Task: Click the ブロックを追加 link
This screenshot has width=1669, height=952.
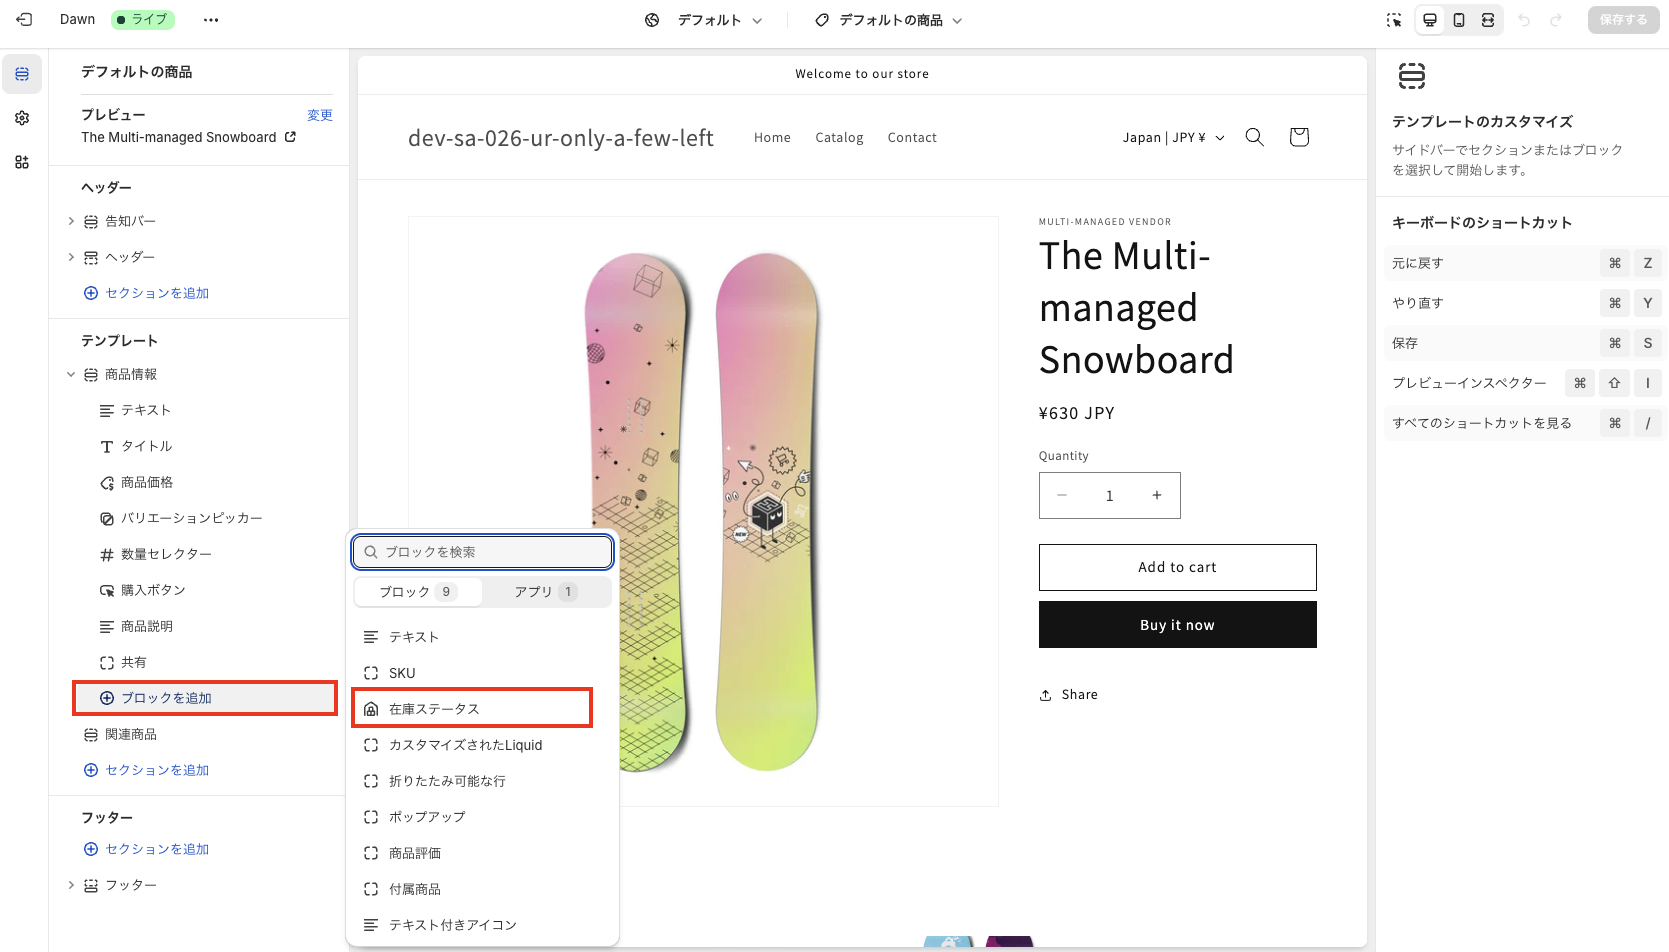Action: [165, 698]
